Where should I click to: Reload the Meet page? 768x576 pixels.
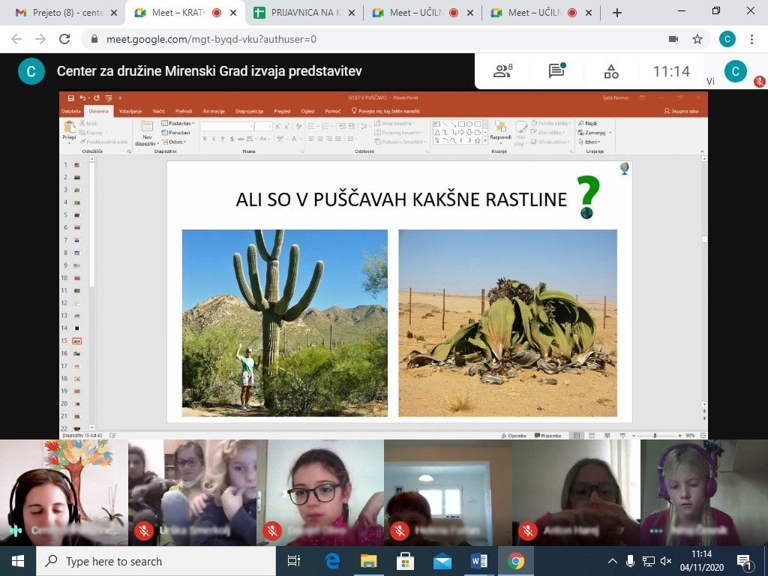click(x=65, y=39)
